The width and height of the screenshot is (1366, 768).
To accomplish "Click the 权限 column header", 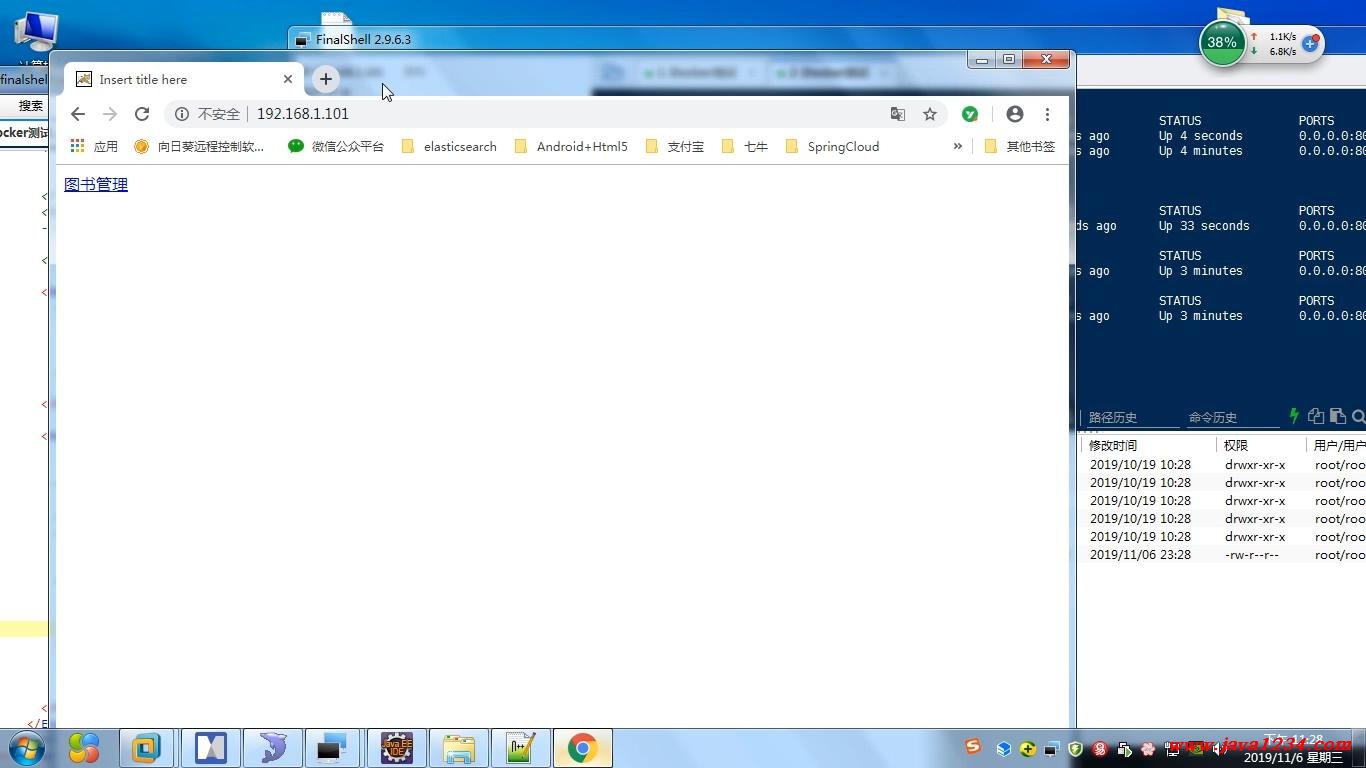I will [1261, 445].
